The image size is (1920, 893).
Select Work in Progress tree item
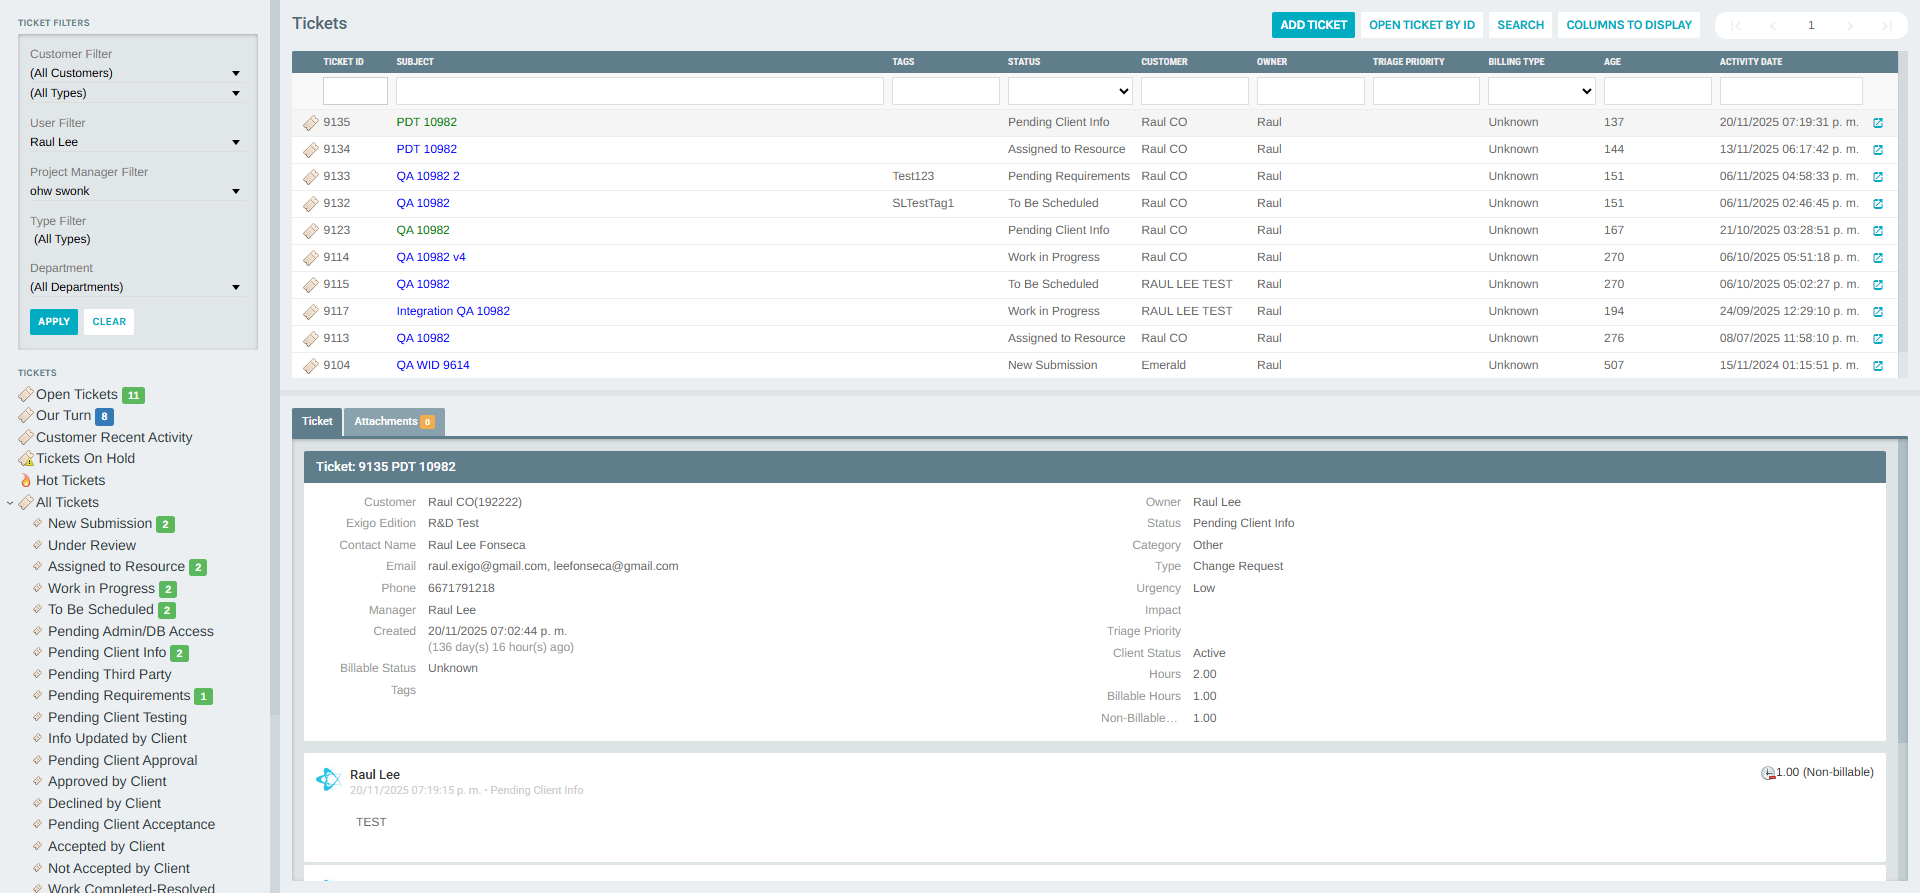[x=101, y=588]
